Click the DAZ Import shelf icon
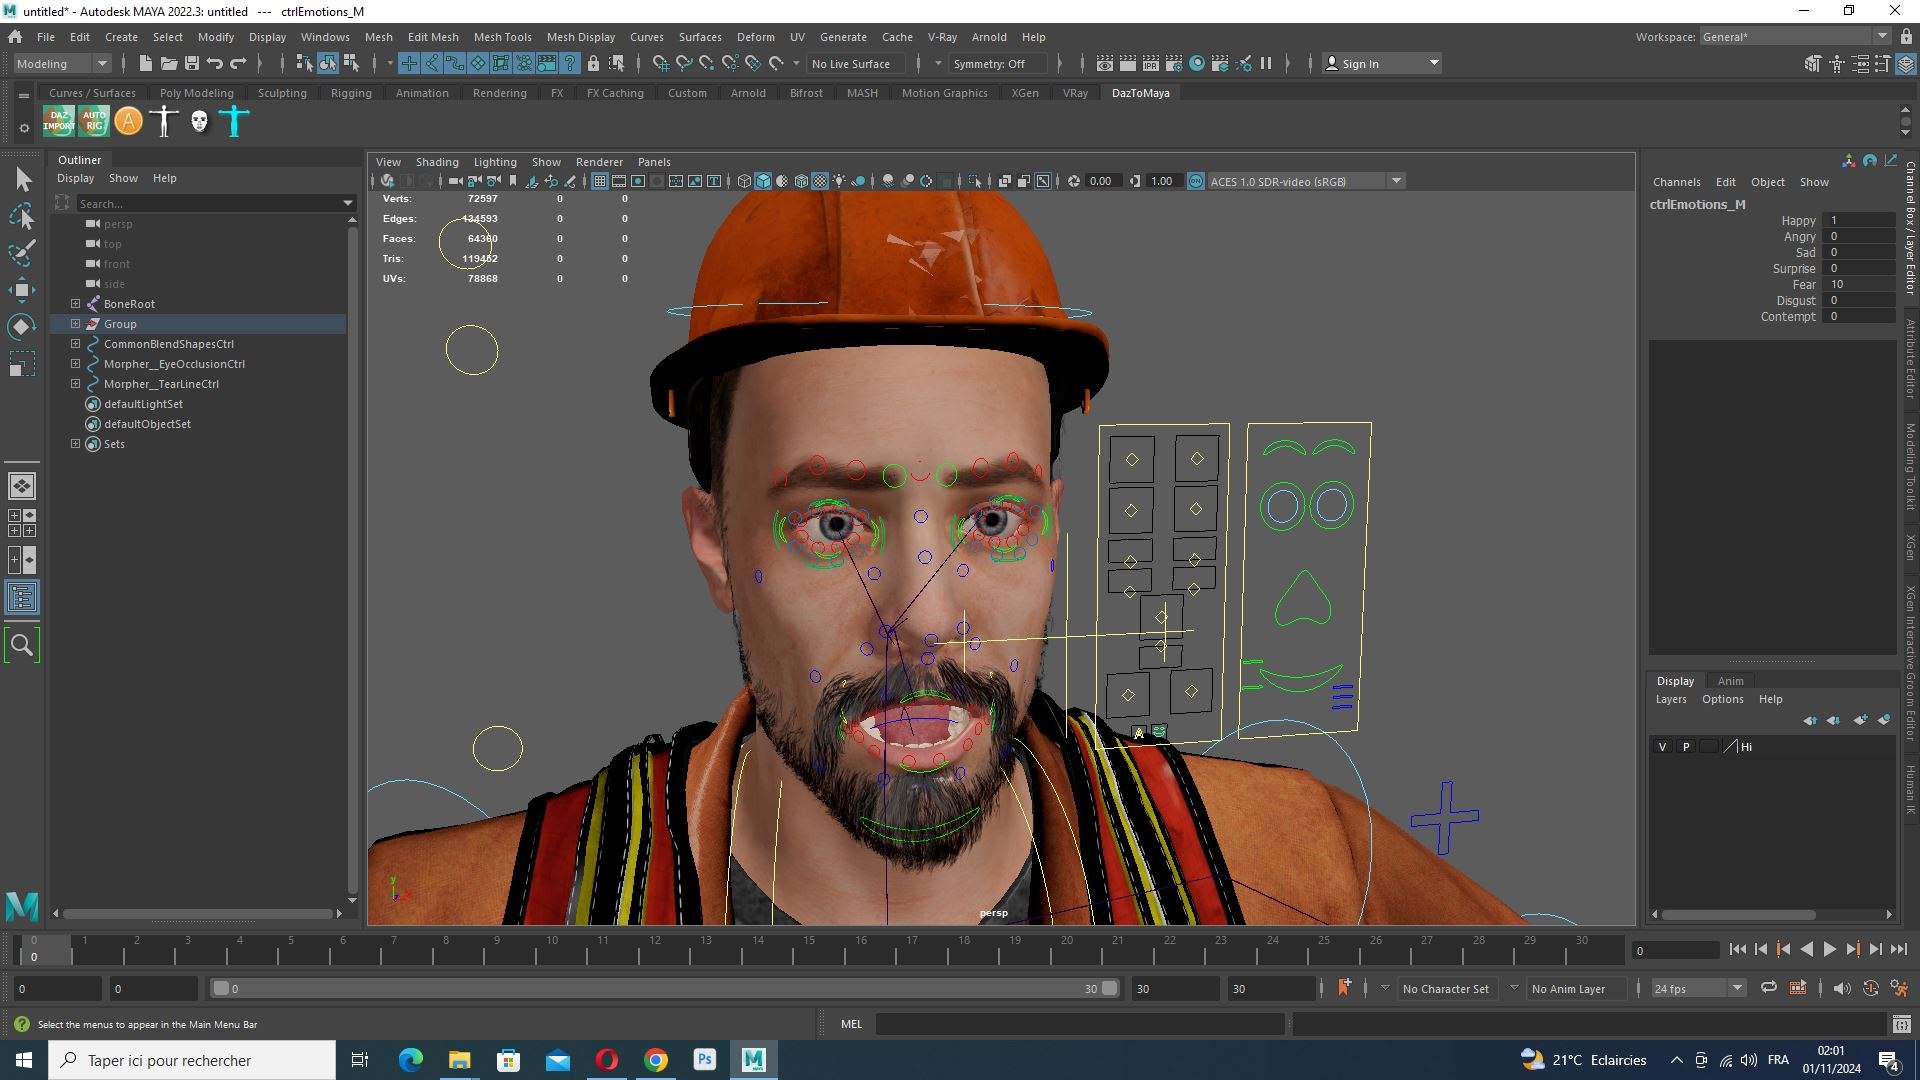 pyautogui.click(x=58, y=121)
